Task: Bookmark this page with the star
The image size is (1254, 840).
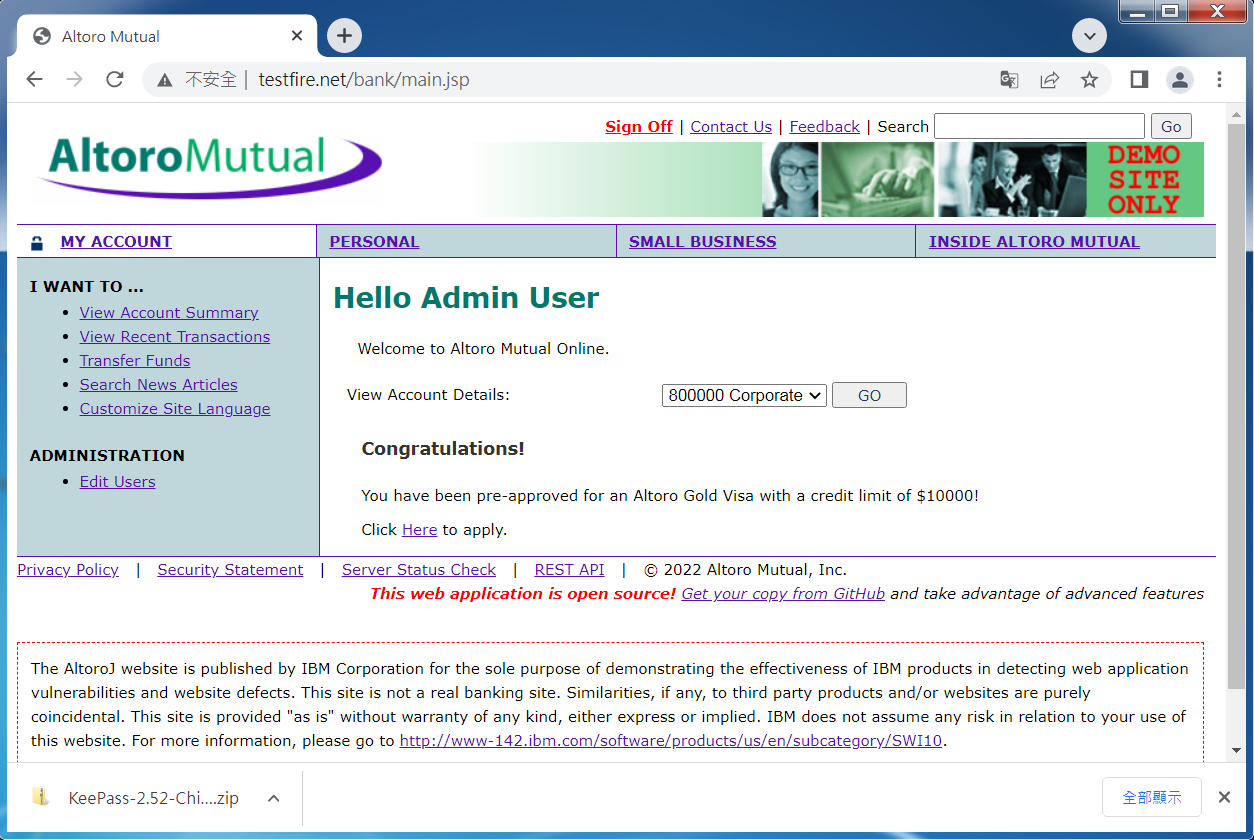Action: [x=1089, y=80]
